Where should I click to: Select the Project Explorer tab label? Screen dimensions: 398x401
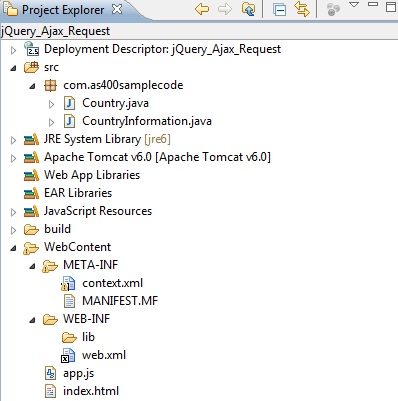click(x=63, y=10)
